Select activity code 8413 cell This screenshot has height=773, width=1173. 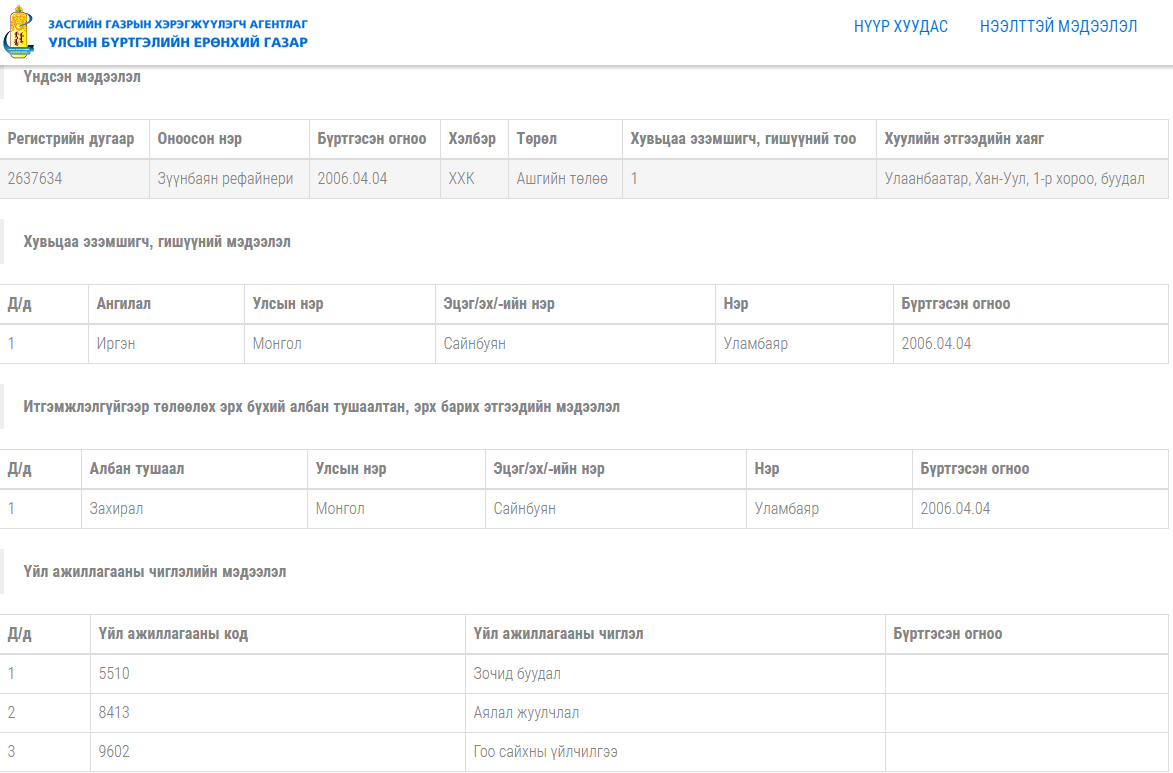115,713
